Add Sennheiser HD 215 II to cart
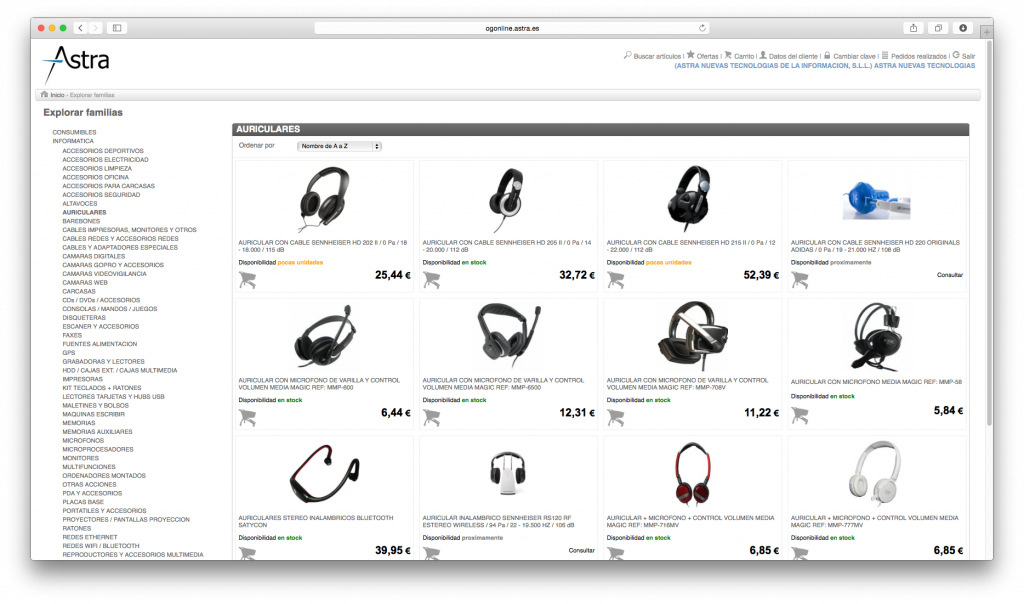This screenshot has height=604, width=1024. point(615,279)
